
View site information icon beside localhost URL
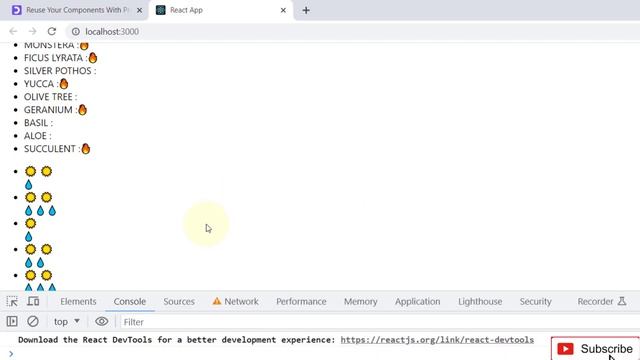click(x=76, y=31)
